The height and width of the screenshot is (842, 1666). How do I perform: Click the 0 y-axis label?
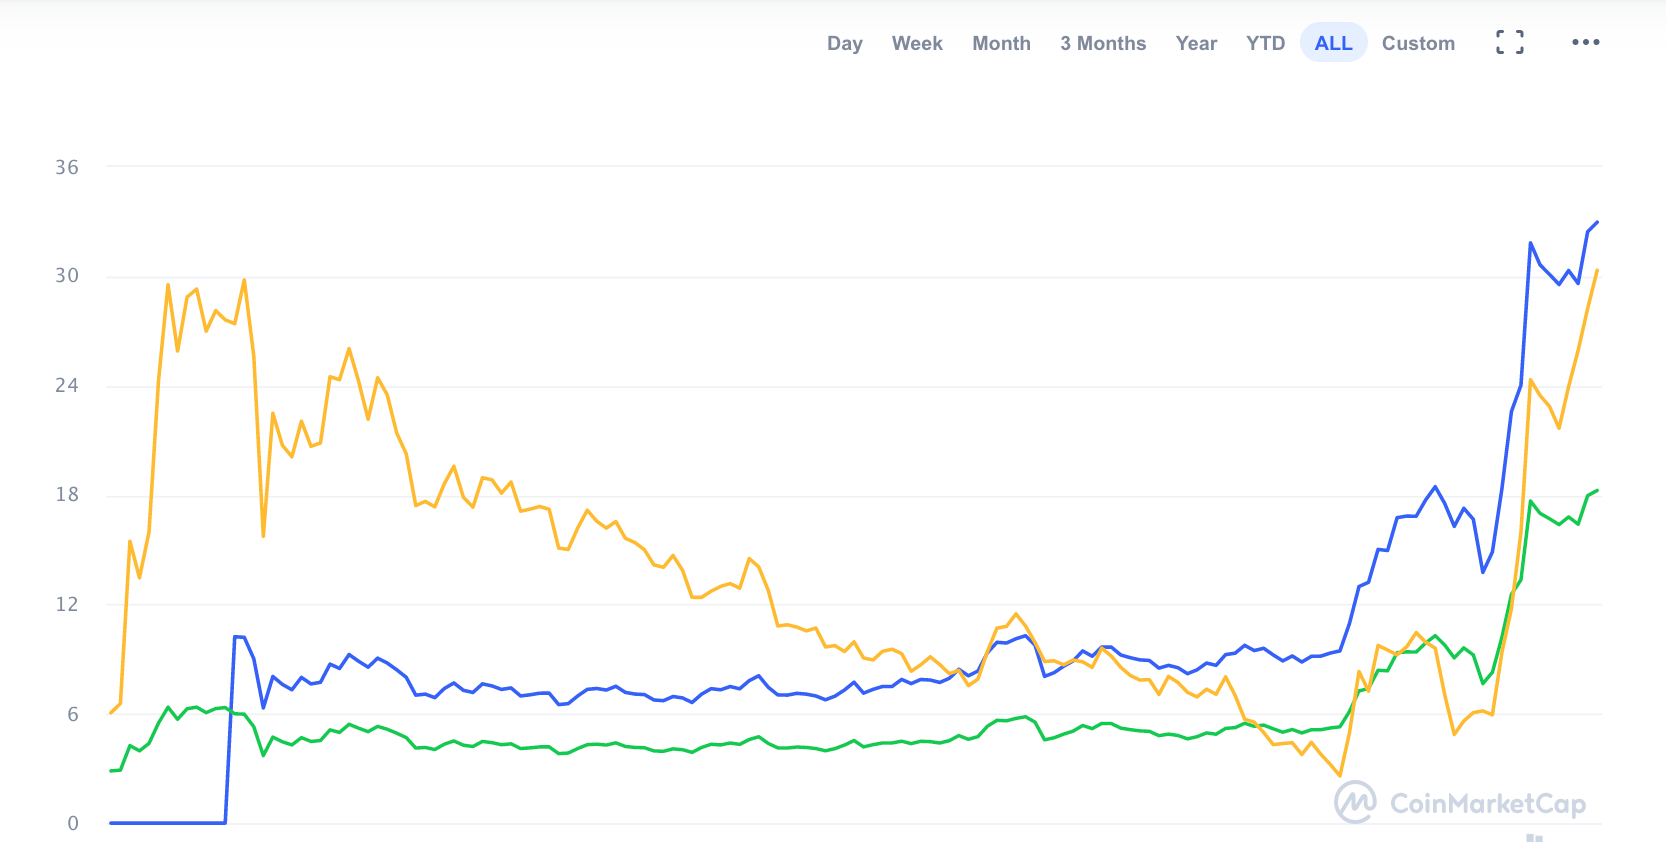pos(73,823)
